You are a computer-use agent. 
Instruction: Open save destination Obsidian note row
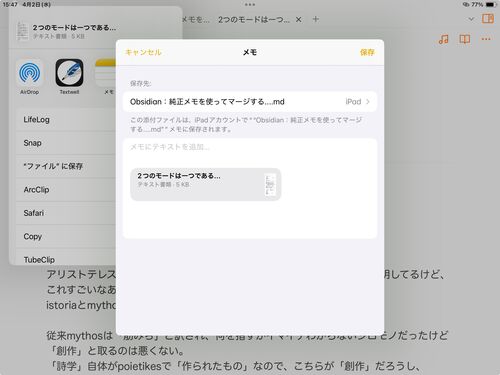point(250,102)
